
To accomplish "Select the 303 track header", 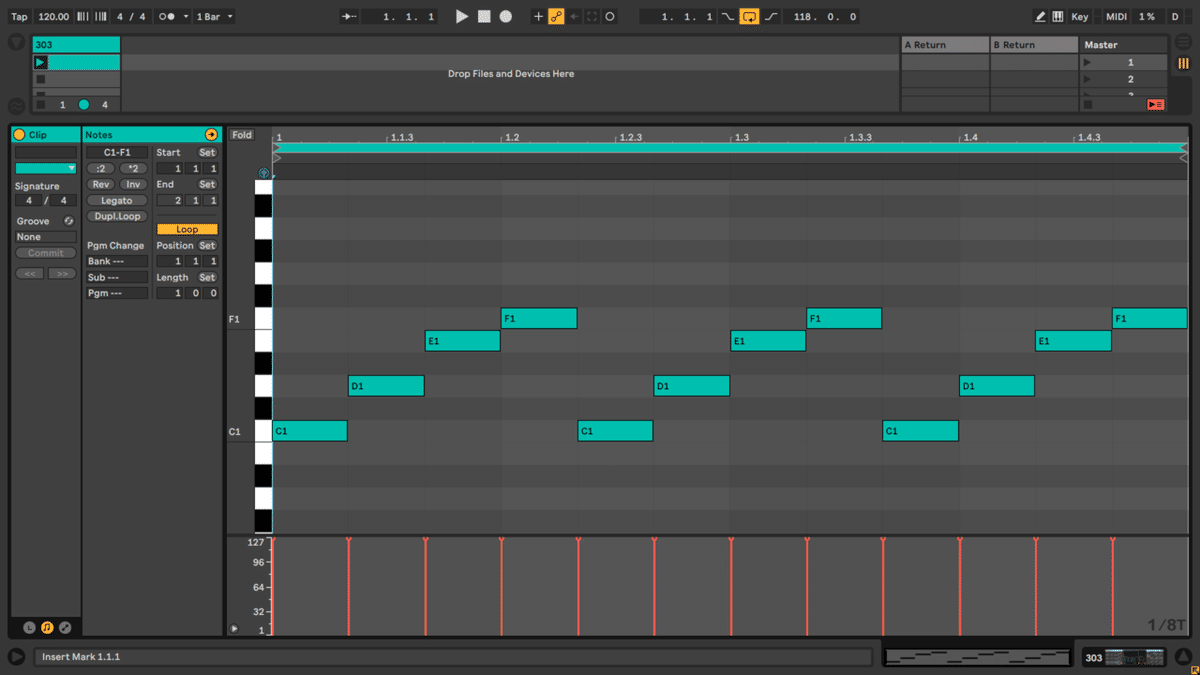I will pyautogui.click(x=76, y=45).
